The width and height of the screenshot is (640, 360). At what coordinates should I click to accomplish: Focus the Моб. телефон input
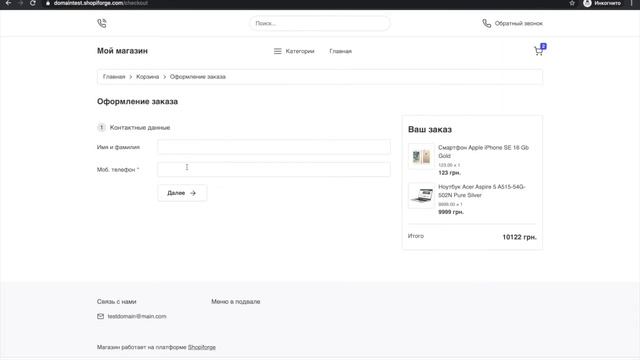274,169
